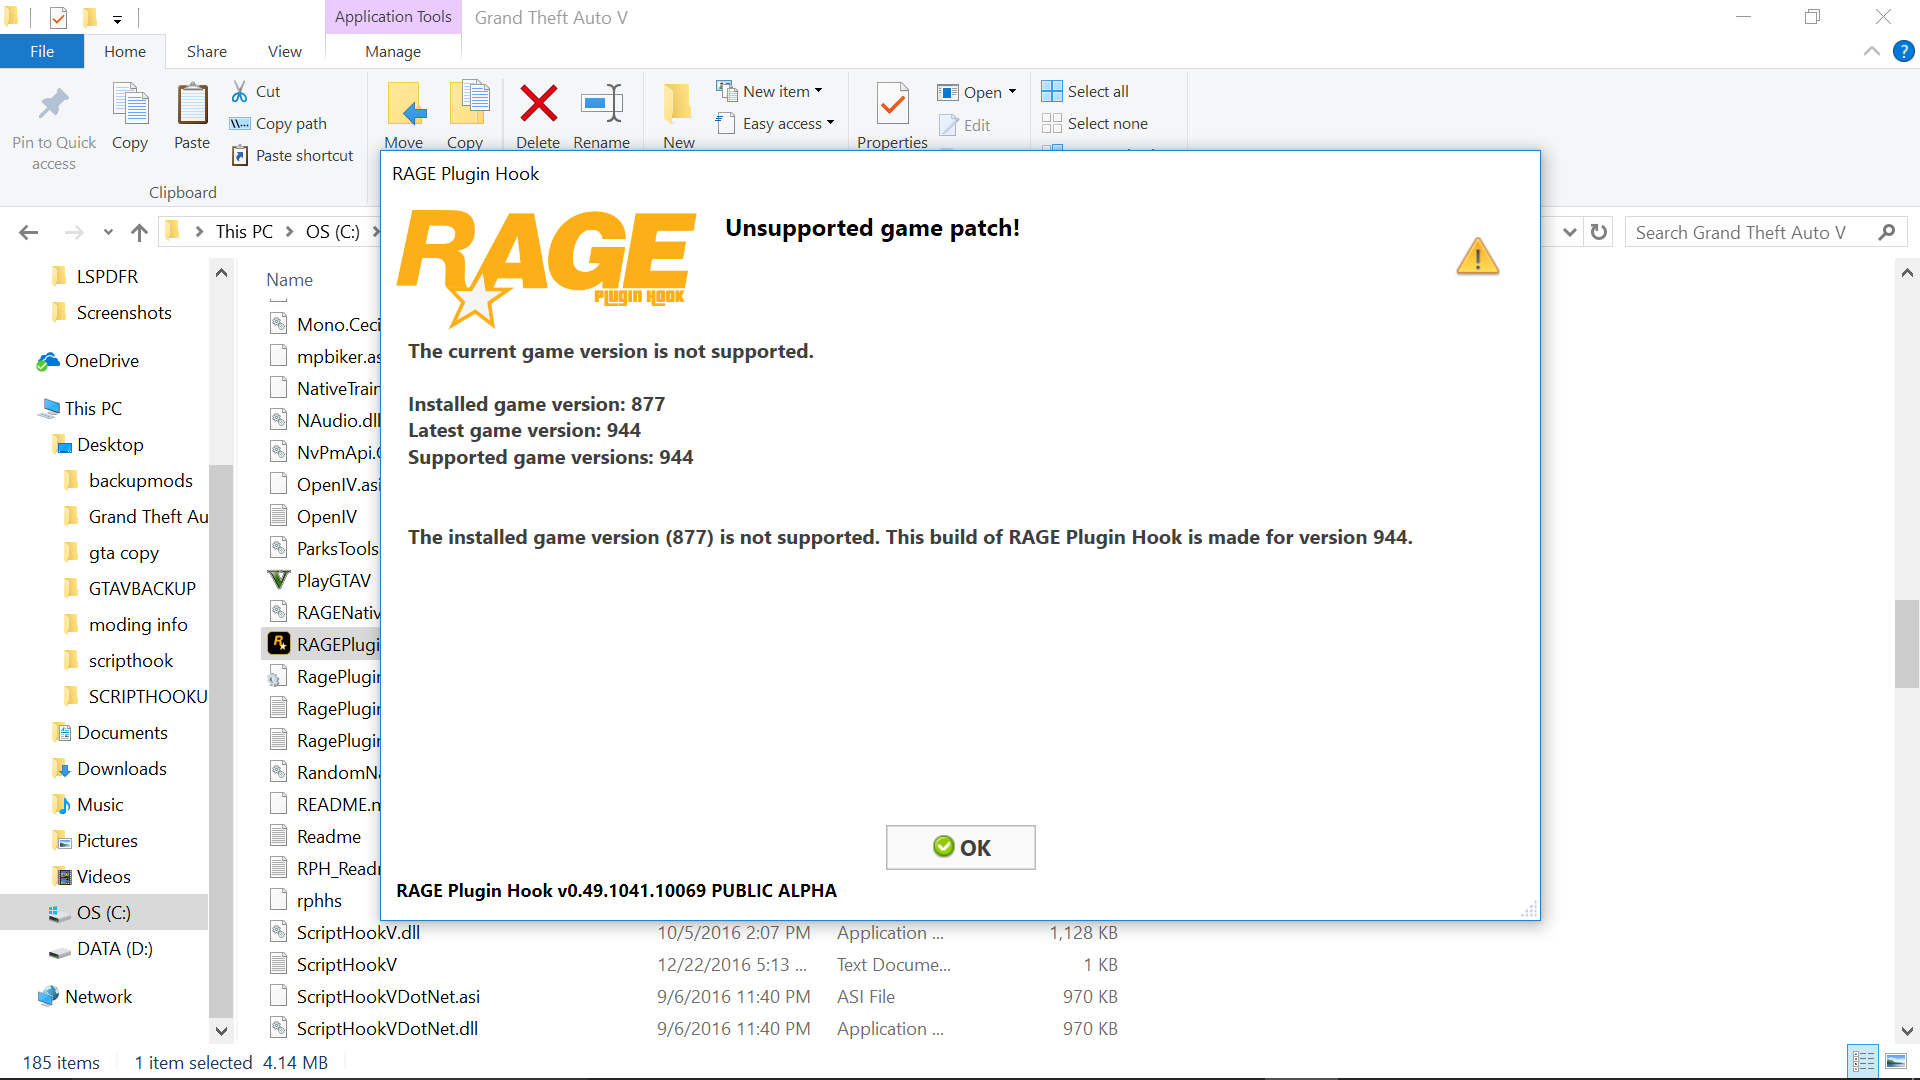Click the file list vertical scrollbar thumb
This screenshot has height=1080, width=1920.
click(1906, 643)
